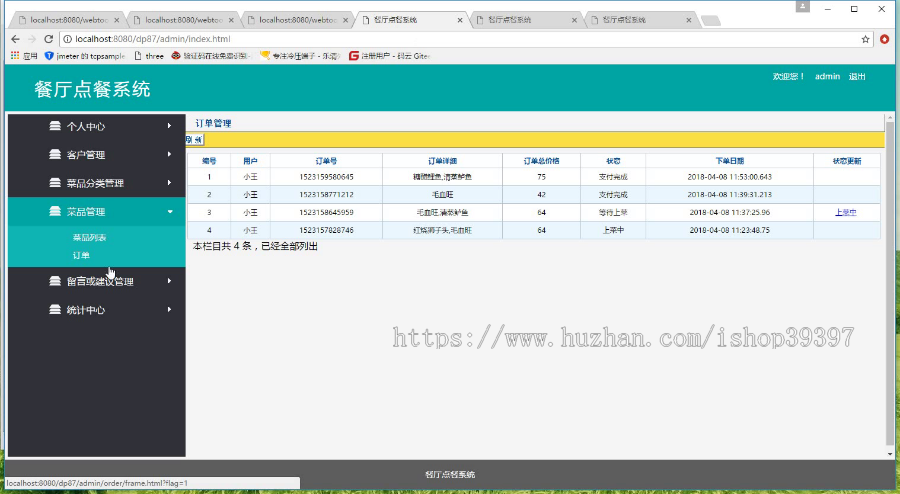Viewport: 900px width, 494px height.
Task: Select the 留言或建议管理 sidebar menu
Action: point(96,281)
